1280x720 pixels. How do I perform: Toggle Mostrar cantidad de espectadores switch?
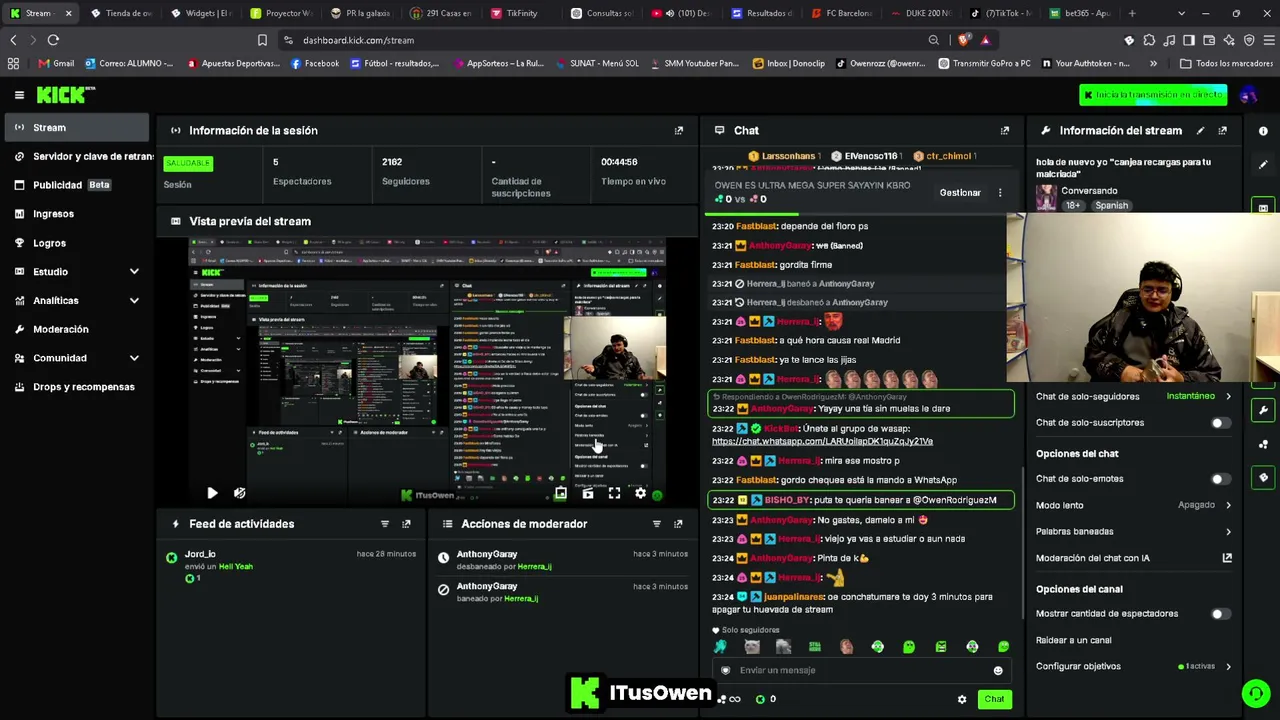1220,614
